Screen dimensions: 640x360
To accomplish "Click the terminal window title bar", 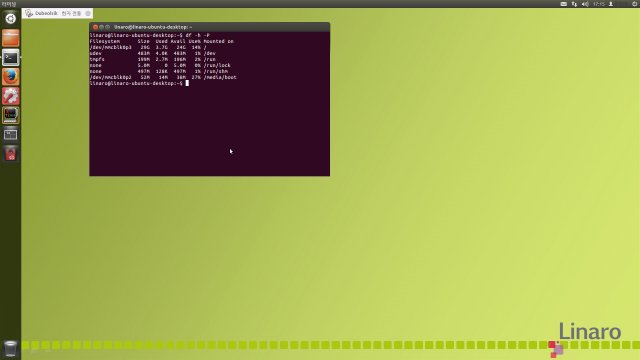I will 209,27.
